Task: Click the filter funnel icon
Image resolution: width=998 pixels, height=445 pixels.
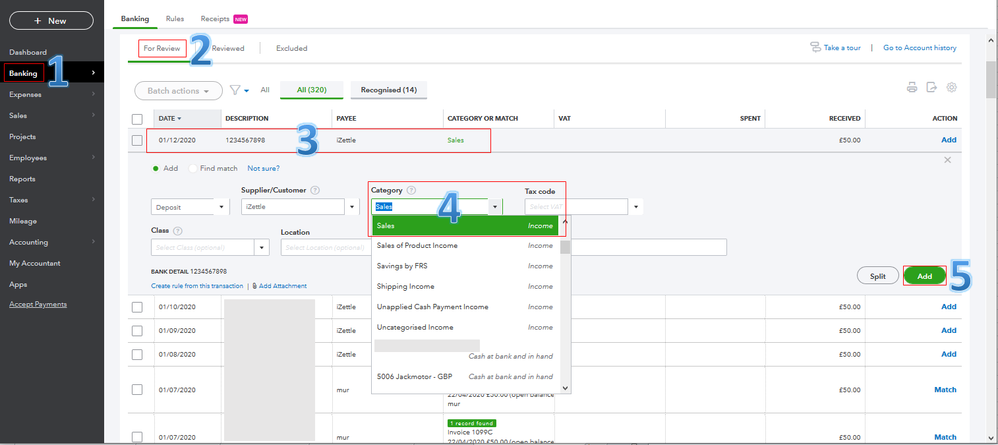Action: [x=235, y=90]
